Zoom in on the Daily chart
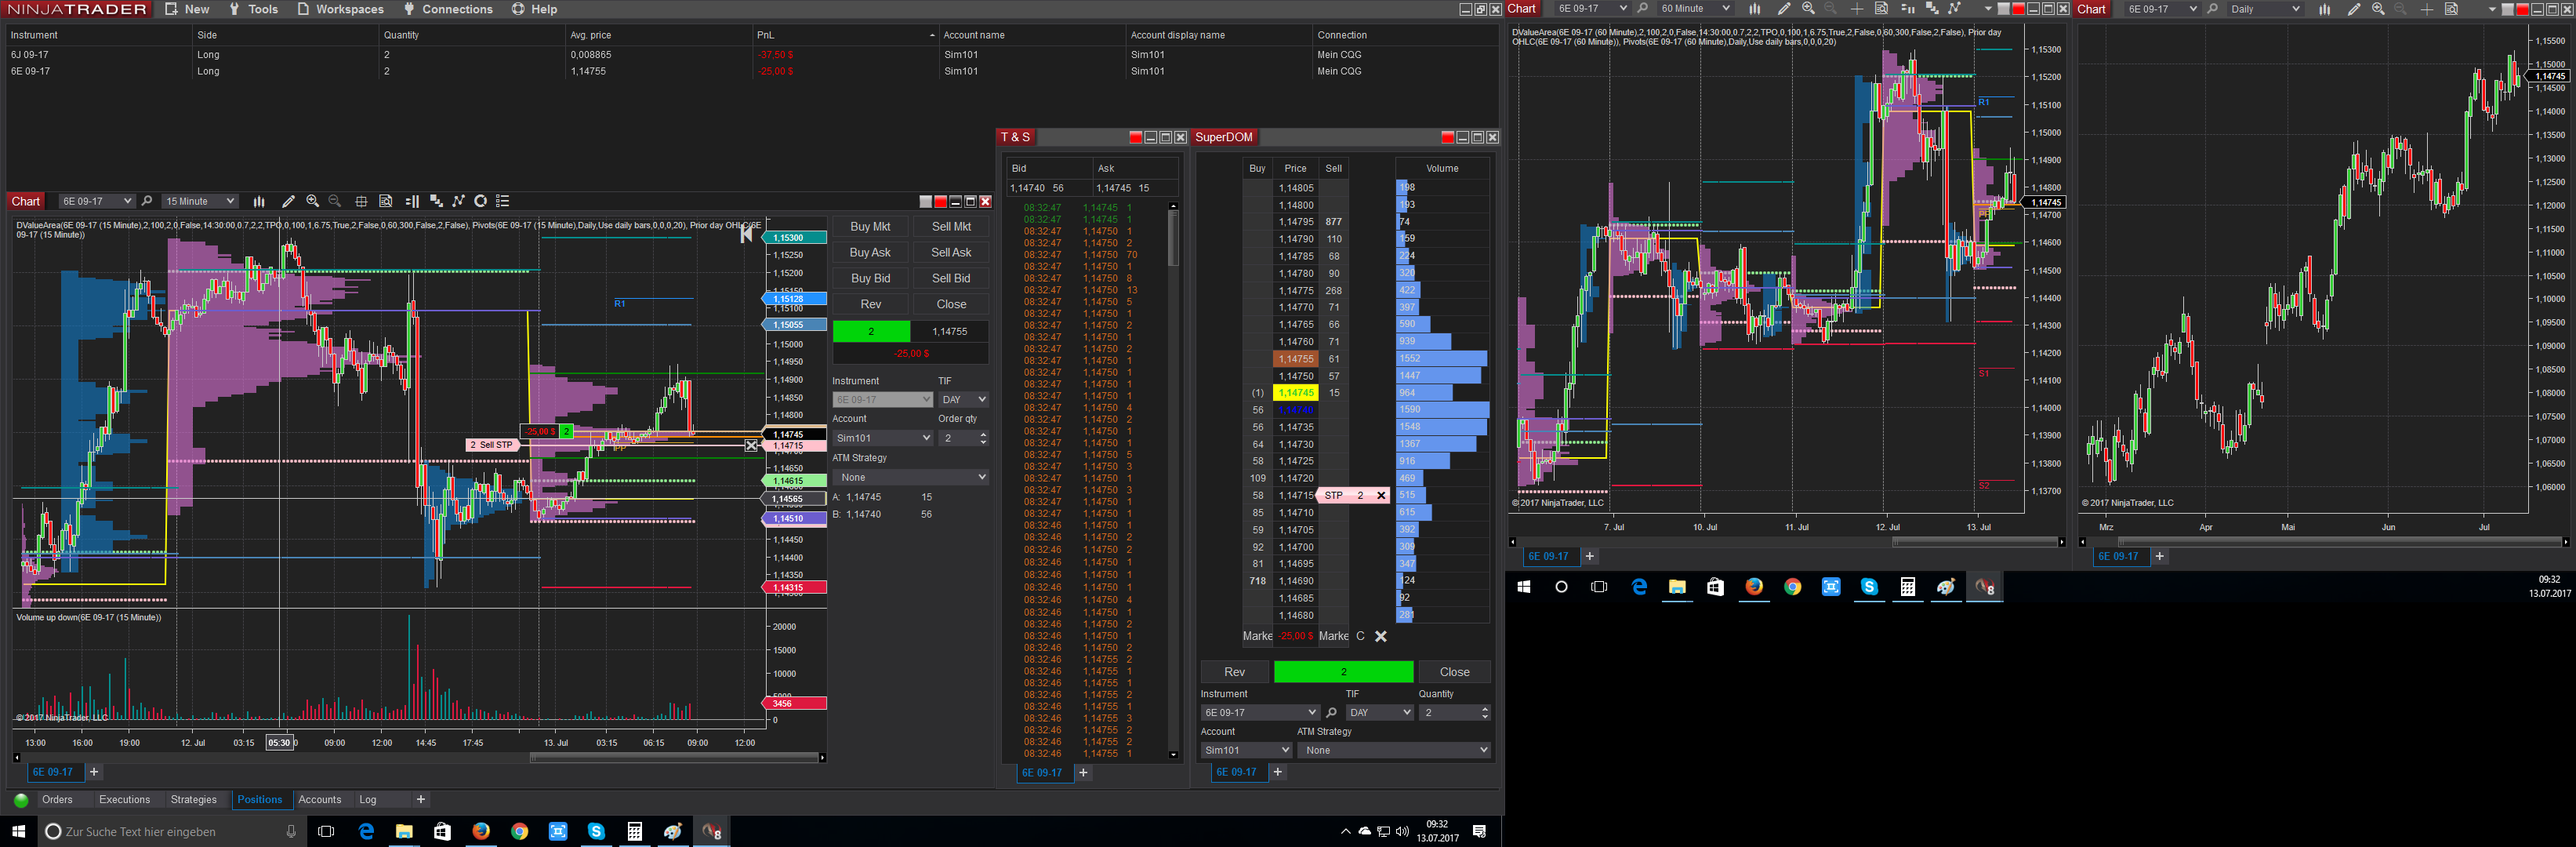 click(x=2378, y=9)
